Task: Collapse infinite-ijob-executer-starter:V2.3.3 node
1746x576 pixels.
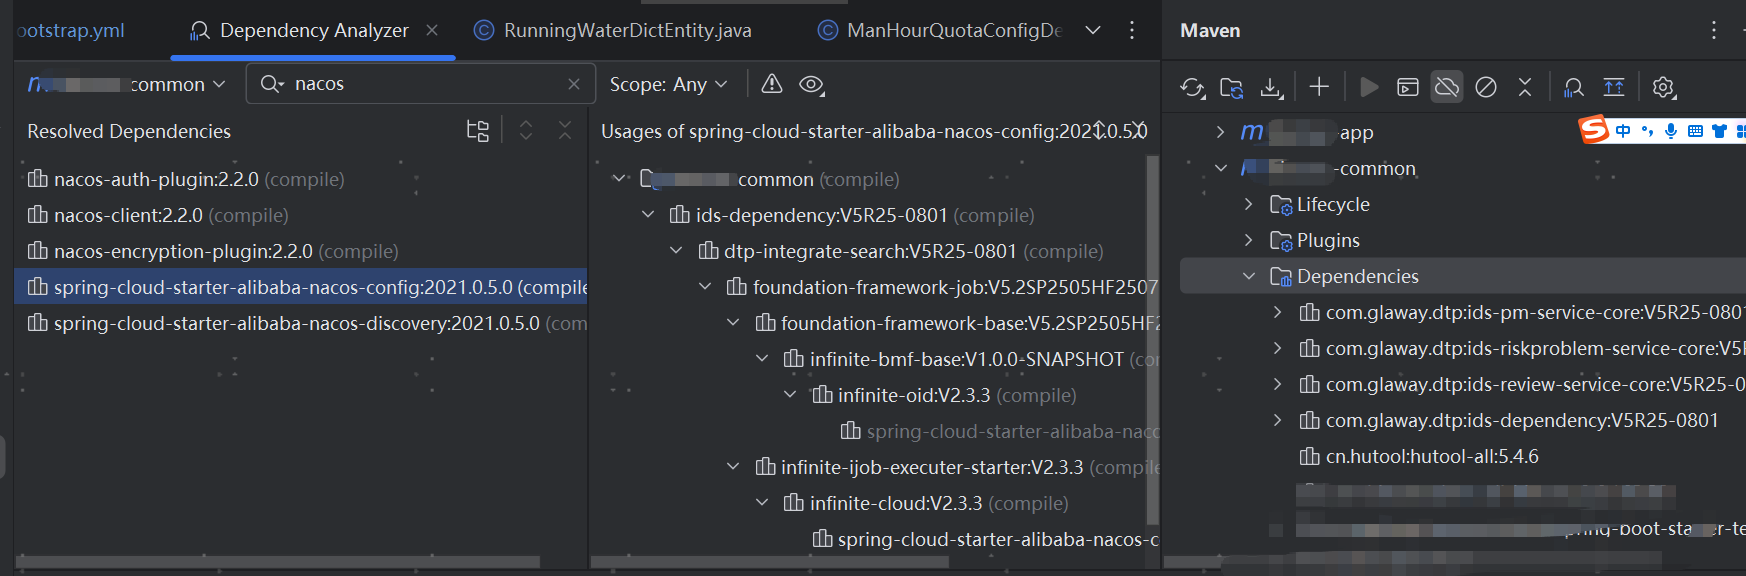Action: point(733,467)
